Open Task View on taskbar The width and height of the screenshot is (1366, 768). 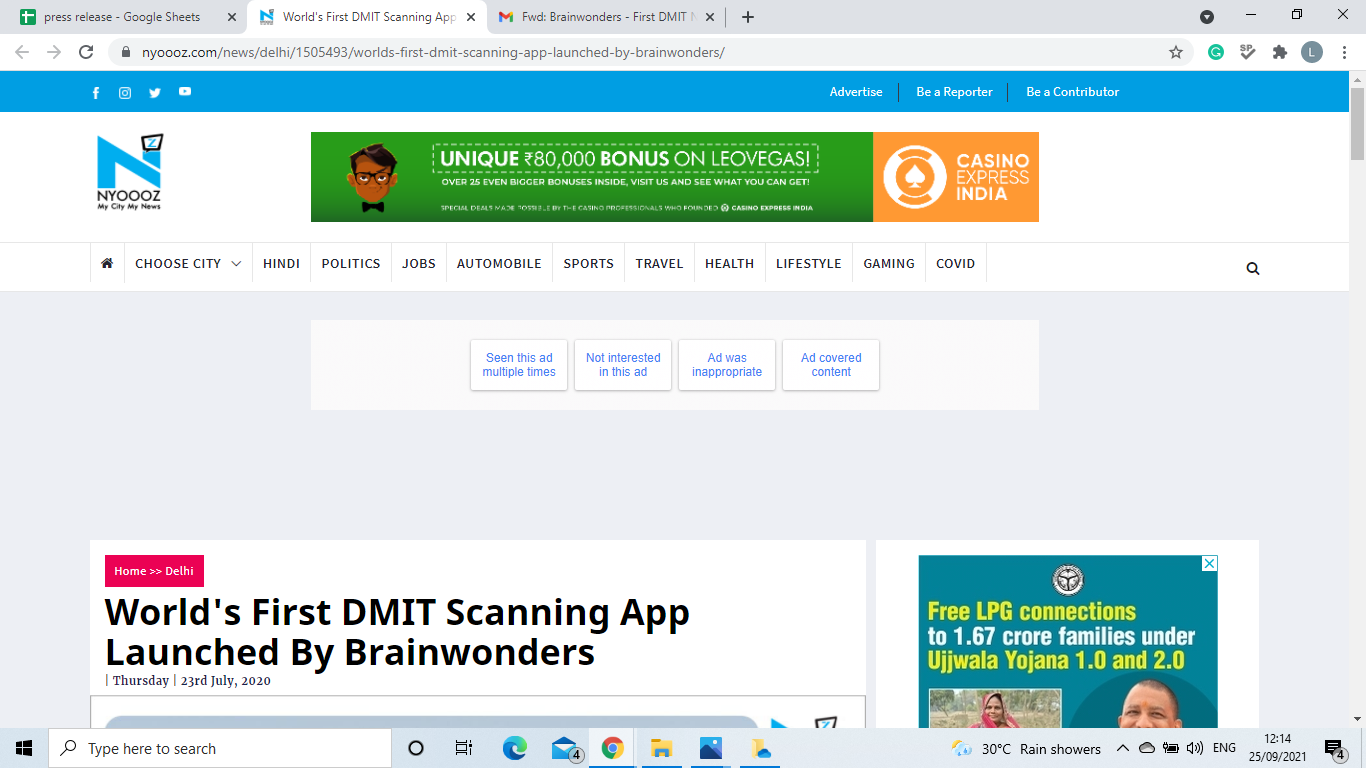coord(464,748)
